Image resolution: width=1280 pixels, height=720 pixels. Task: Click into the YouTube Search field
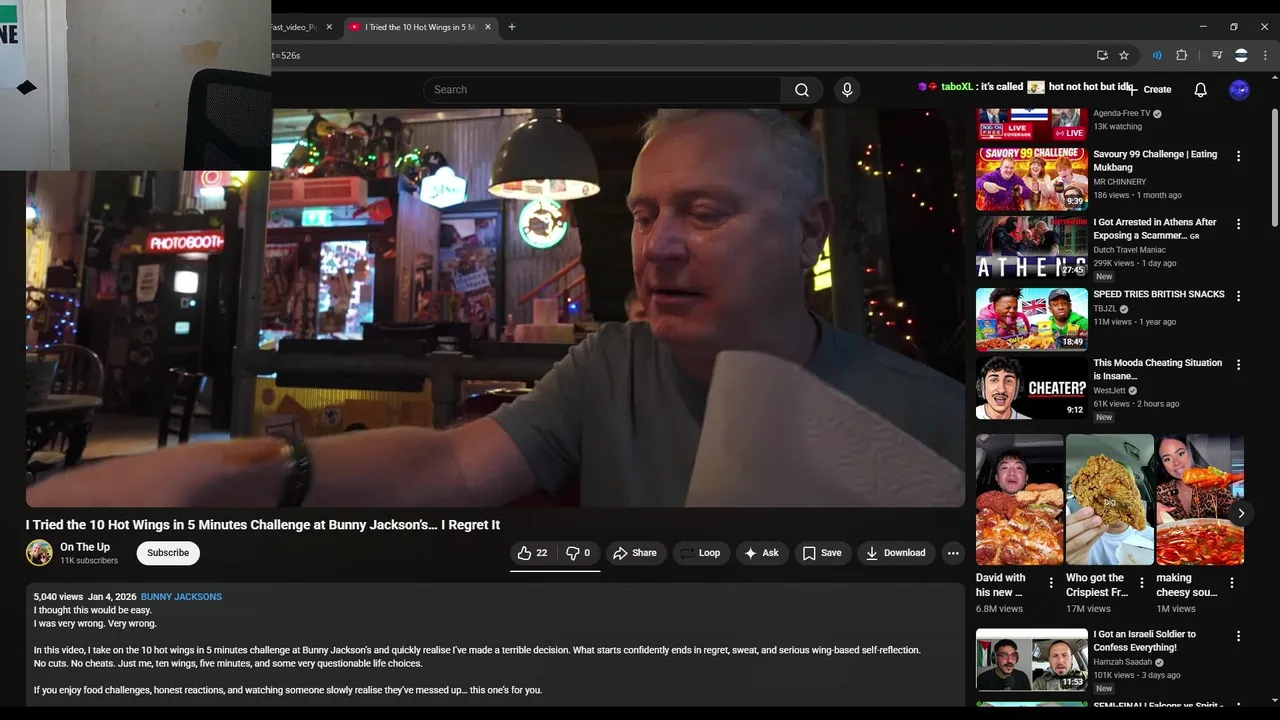(x=602, y=90)
